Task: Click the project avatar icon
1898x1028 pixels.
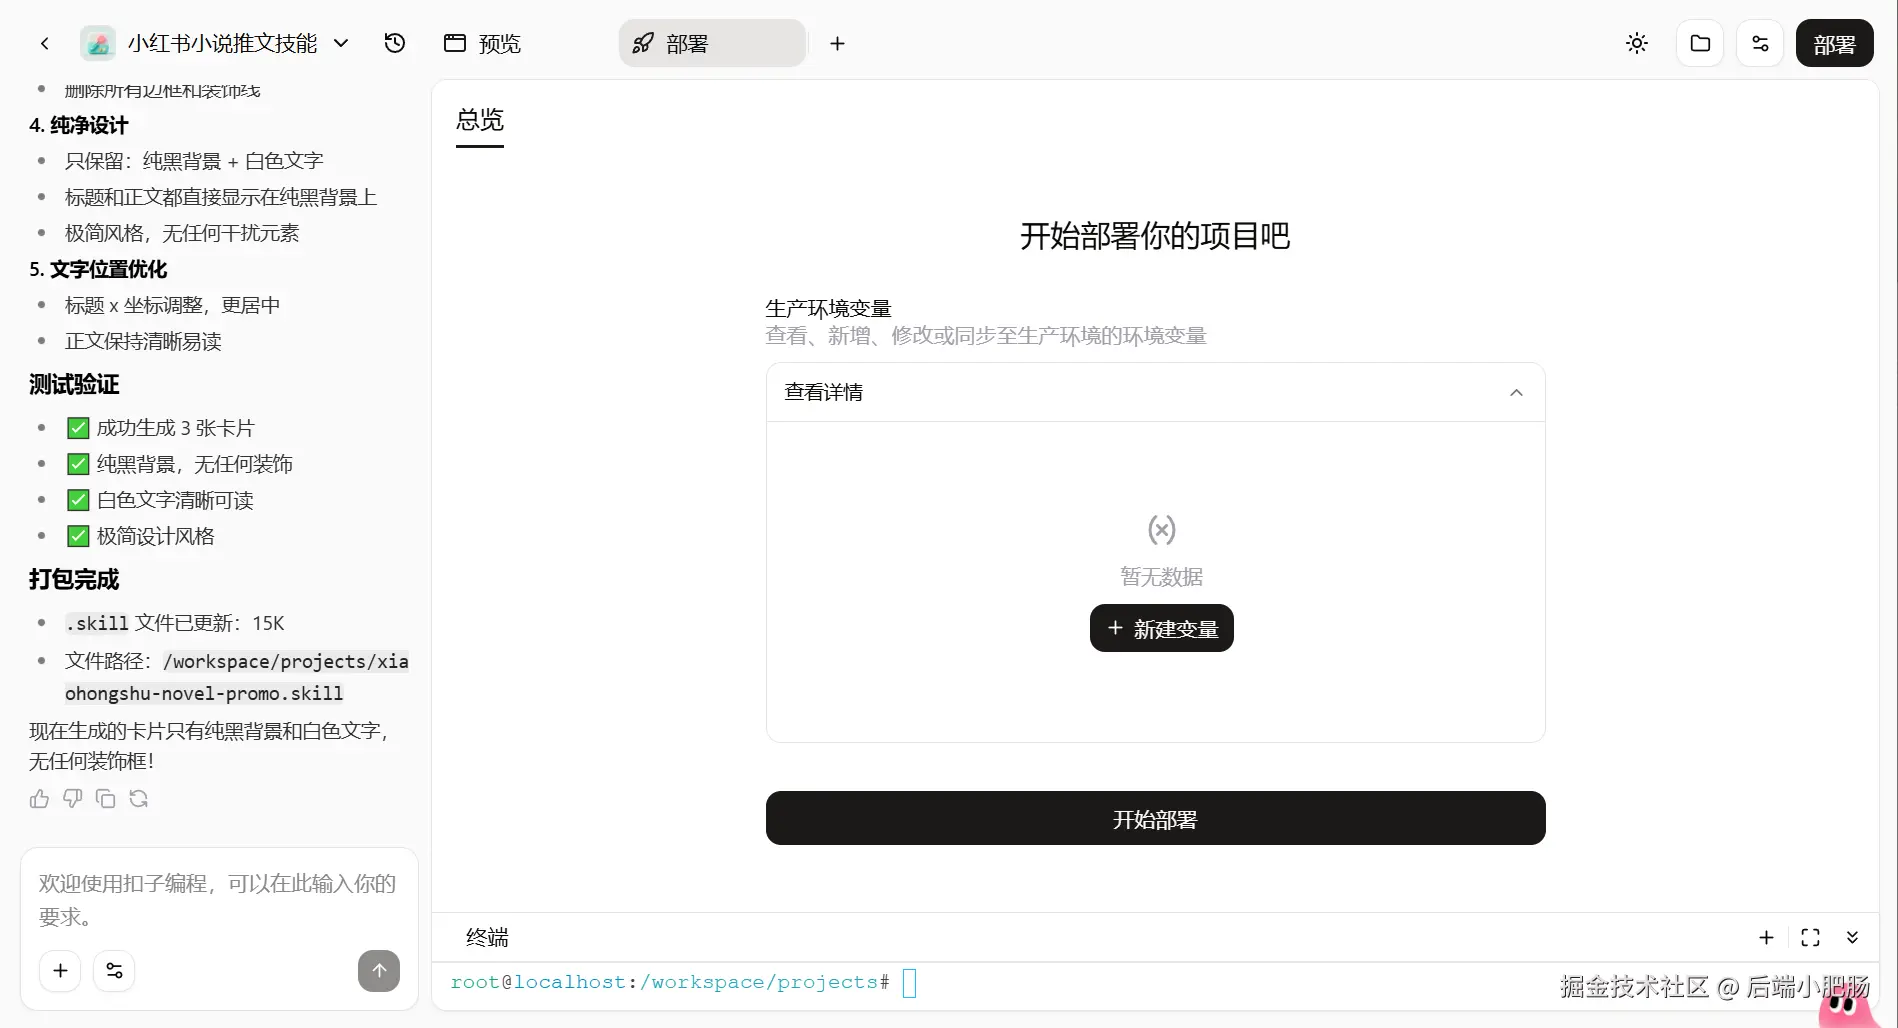Action: pyautogui.click(x=98, y=43)
